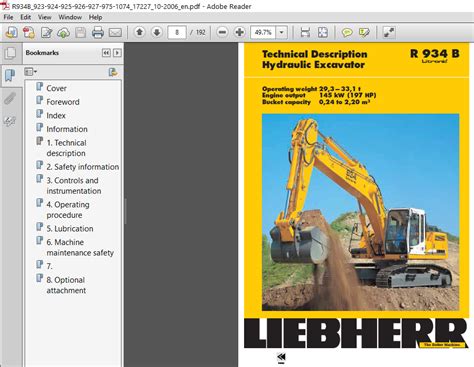Zoom out with the minus button
This screenshot has width=474, height=367.
pos(222,32)
